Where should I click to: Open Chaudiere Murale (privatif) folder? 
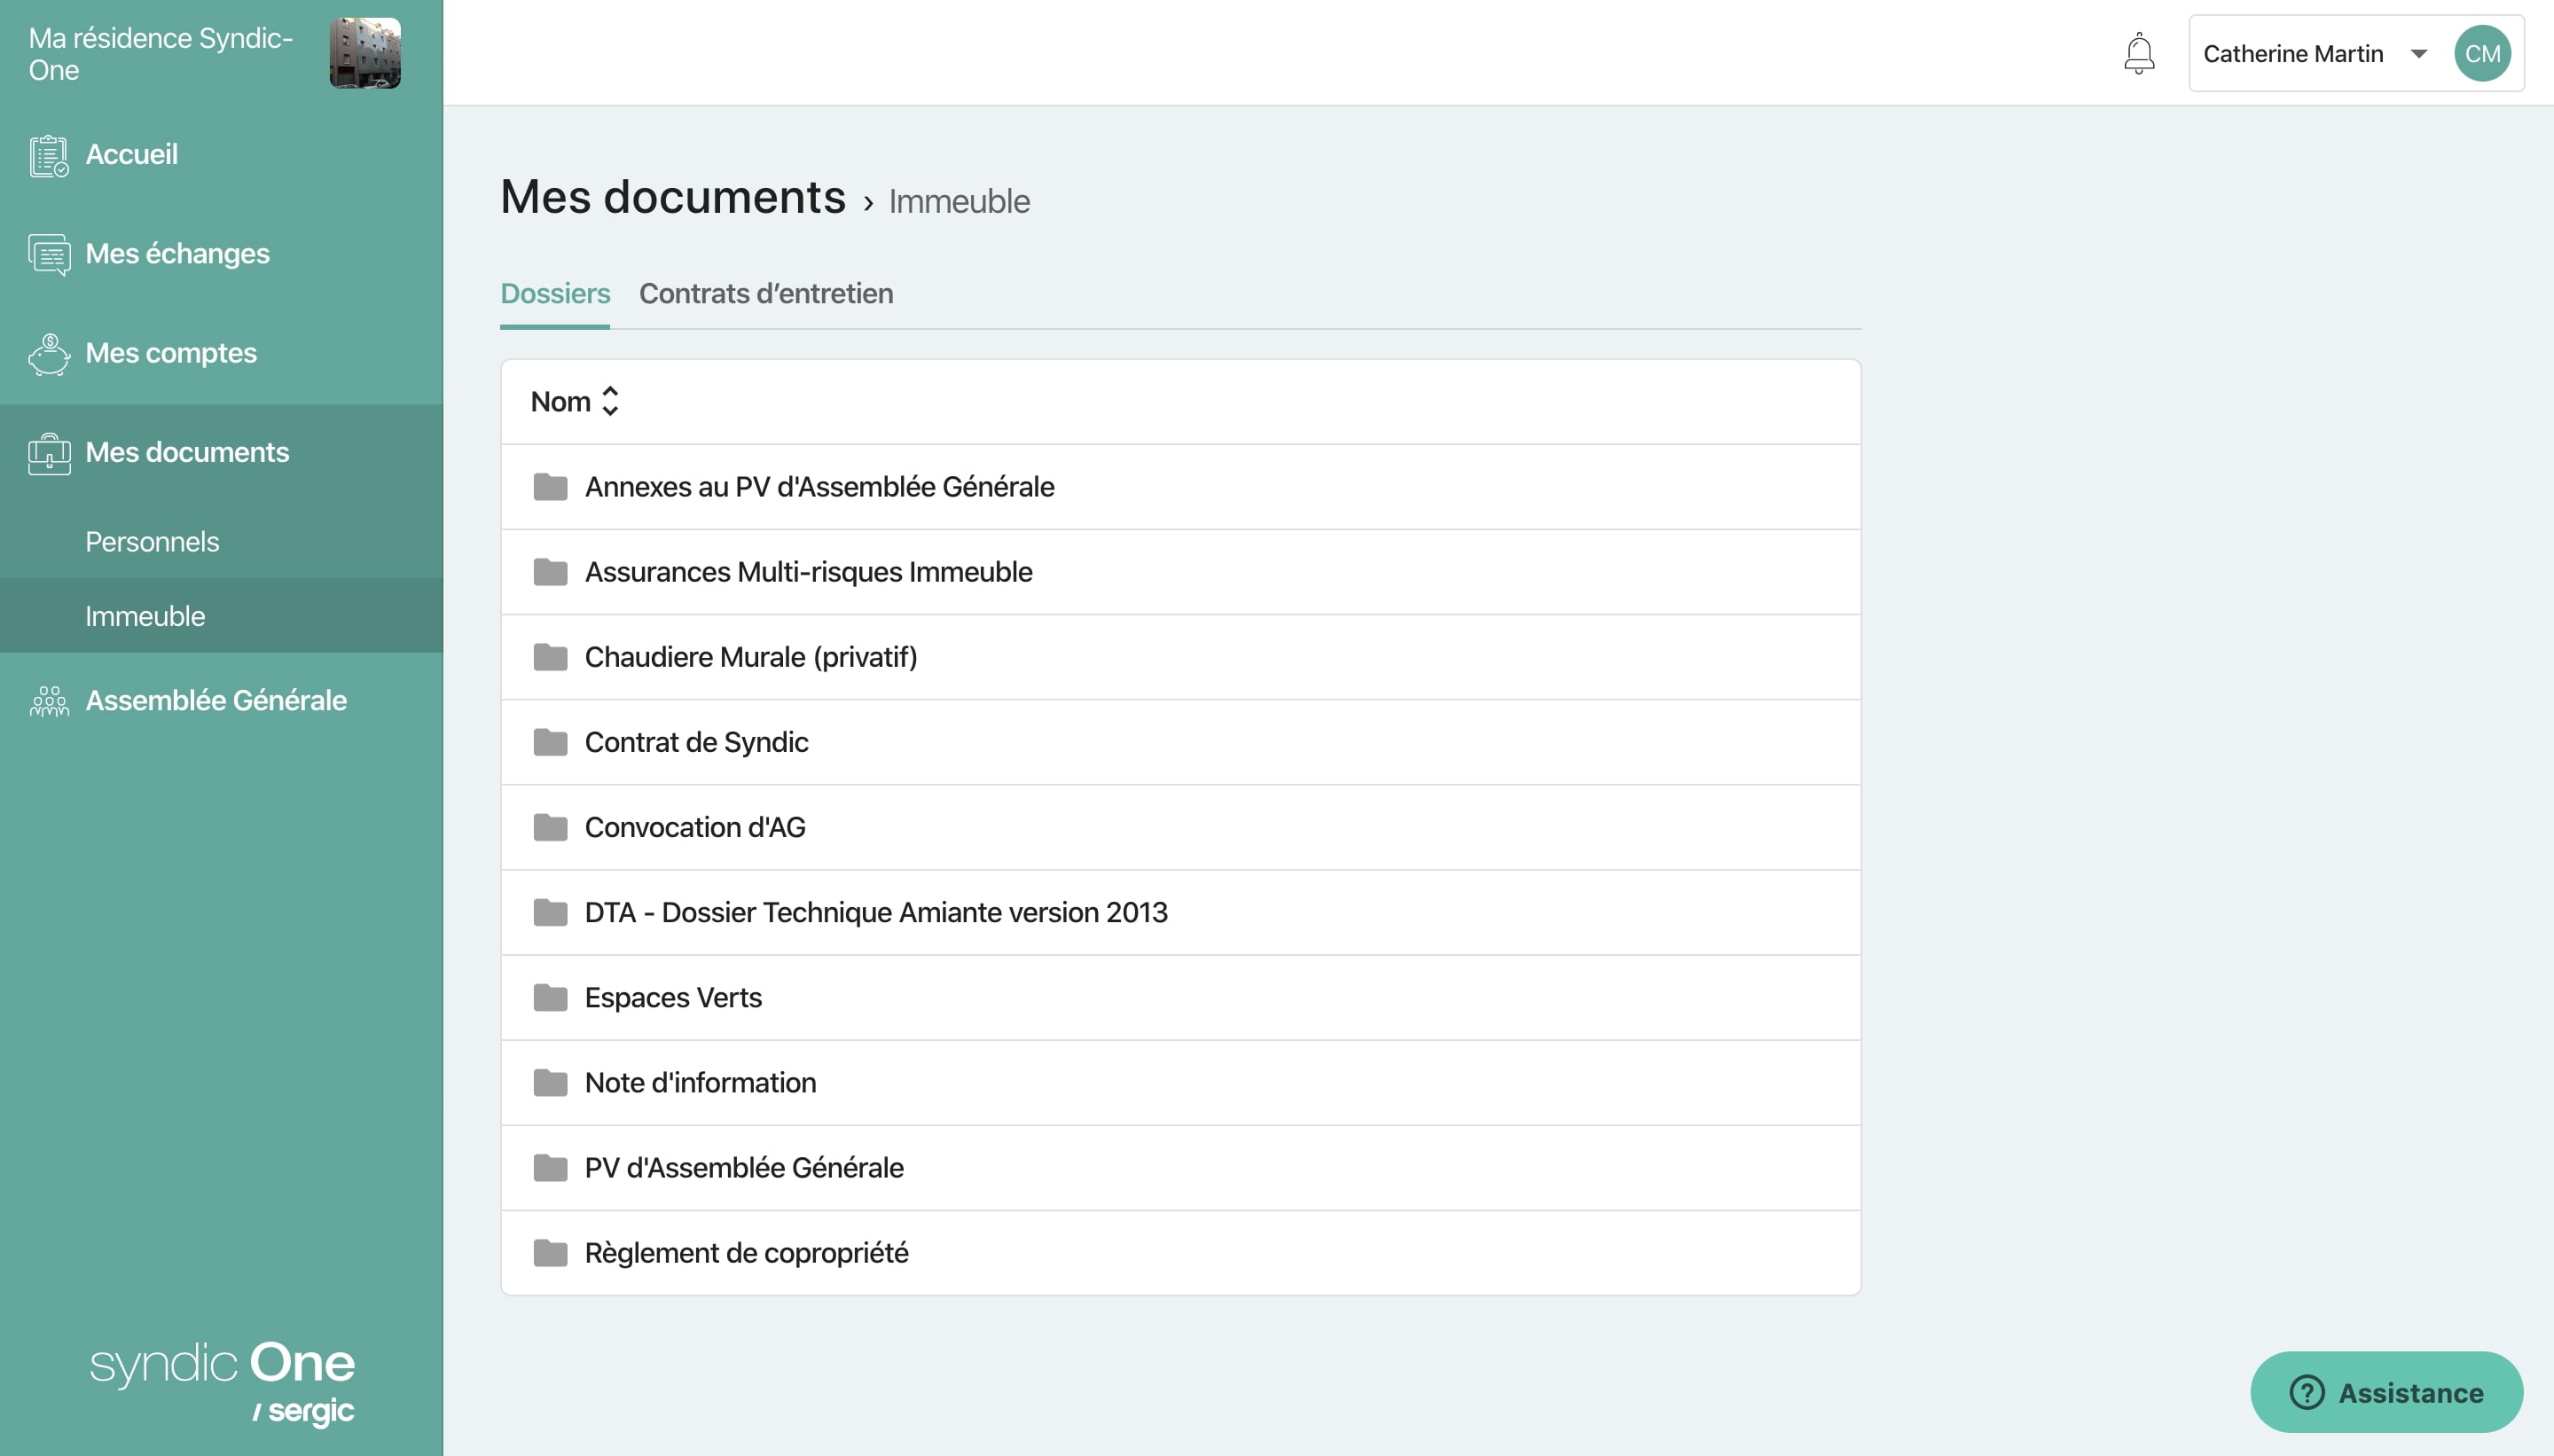tap(1180, 657)
